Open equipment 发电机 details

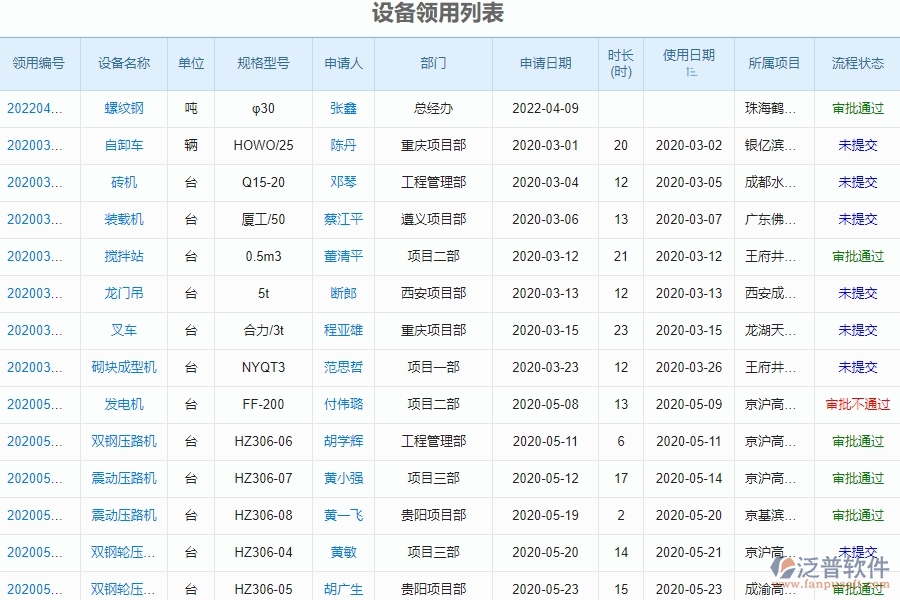pos(124,404)
